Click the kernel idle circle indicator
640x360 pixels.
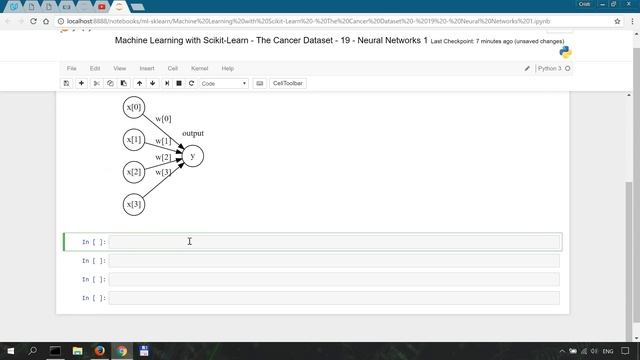point(567,69)
